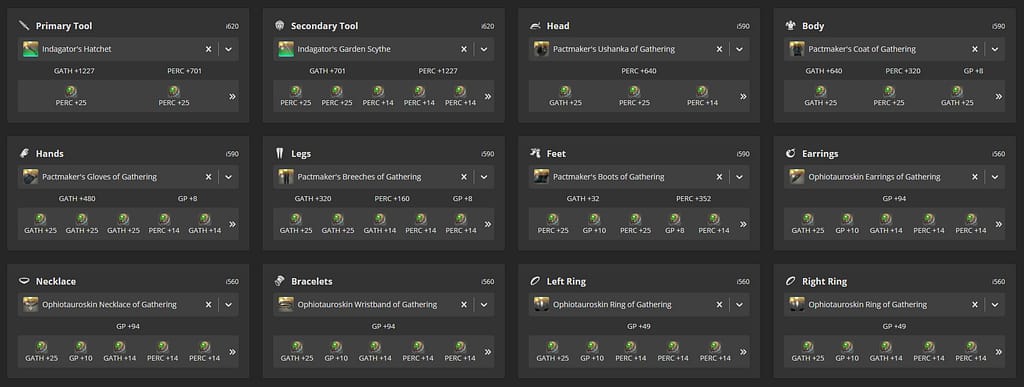Viewport: 1024px width, 387px height.
Task: Expand materia list in Secondary Tool card
Action: pyautogui.click(x=487, y=97)
